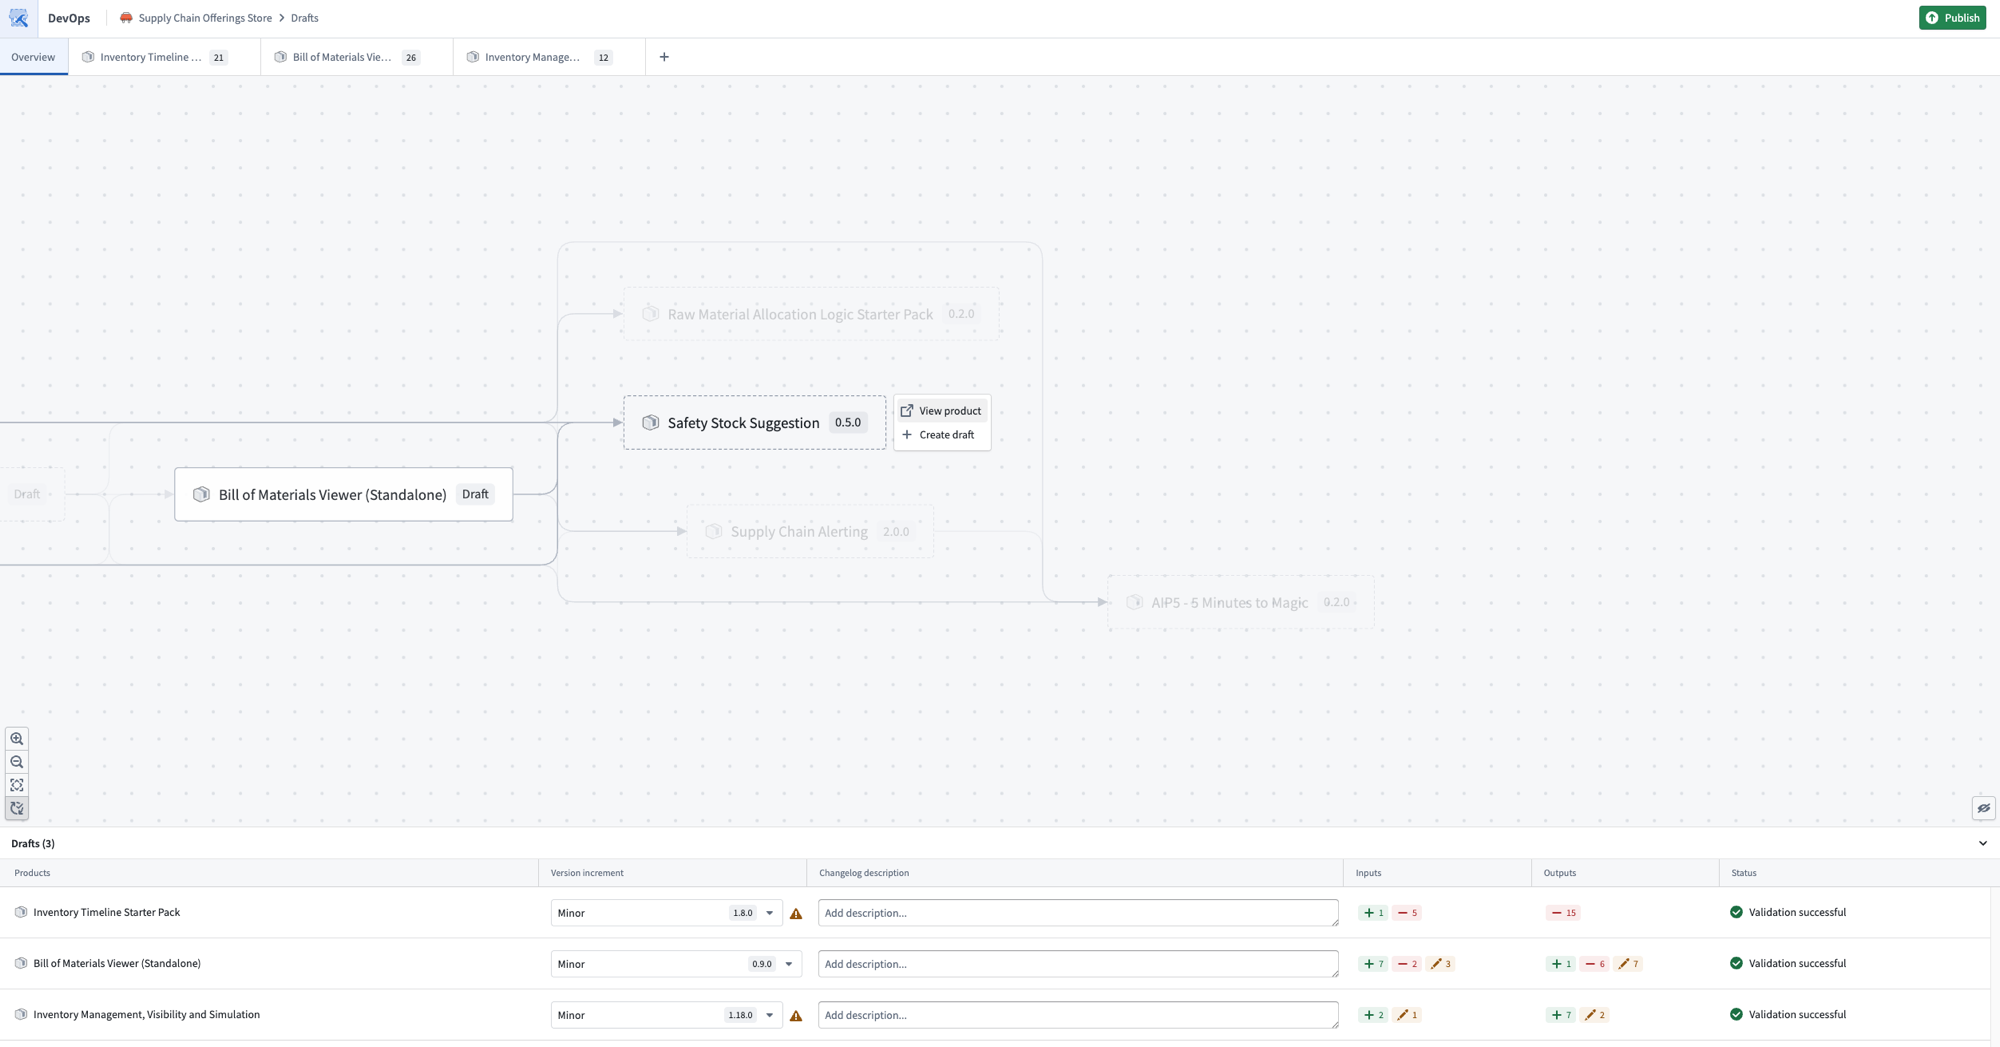
Task: Click the DevOps app logo icon
Action: click(18, 18)
